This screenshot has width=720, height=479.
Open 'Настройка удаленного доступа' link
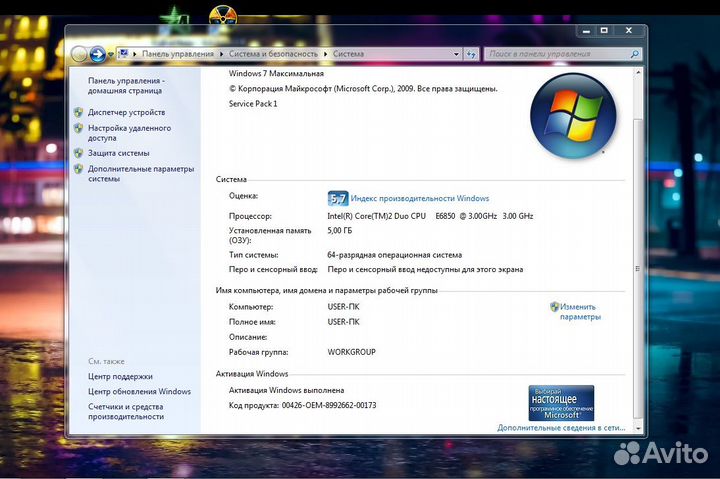click(x=129, y=133)
